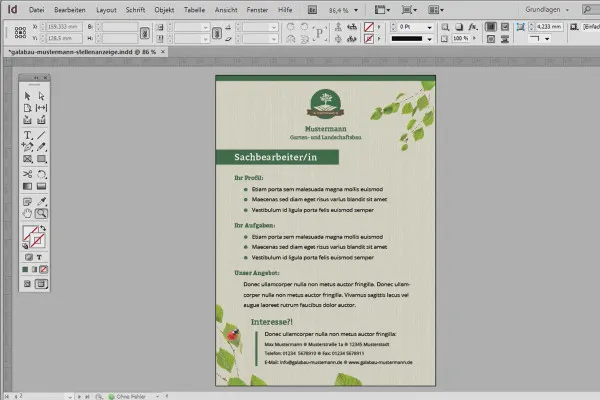The width and height of the screenshot is (600, 400).
Task: Toggle Normal view mode button
Action: pyautogui.click(x=27, y=284)
